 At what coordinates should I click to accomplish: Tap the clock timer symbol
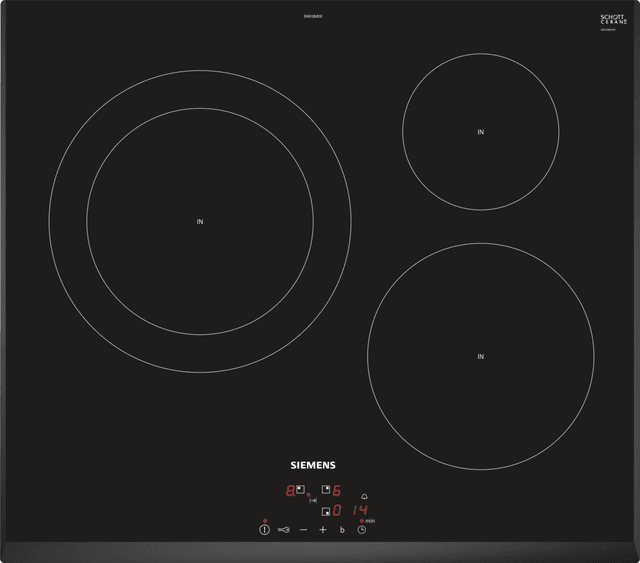(x=362, y=530)
